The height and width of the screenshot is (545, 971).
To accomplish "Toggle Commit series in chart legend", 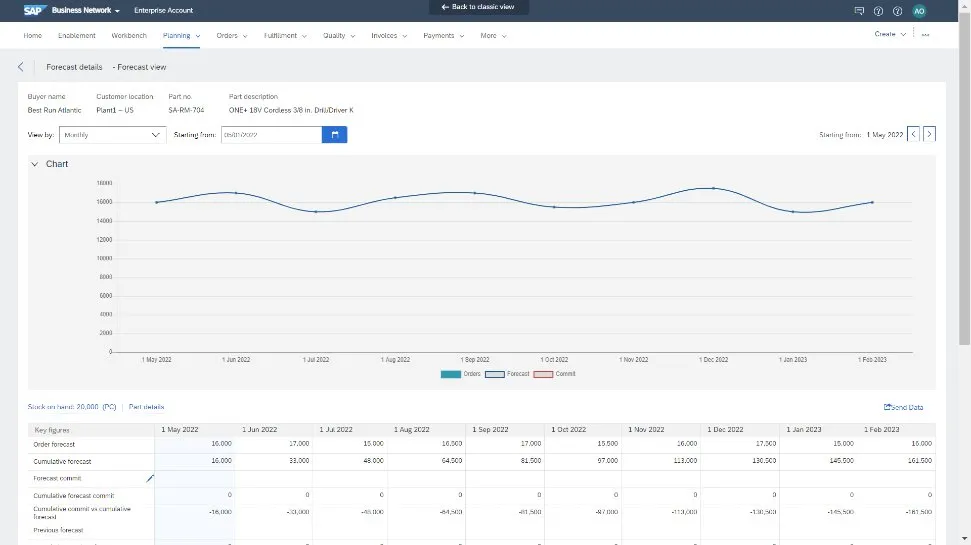I will click(x=554, y=374).
